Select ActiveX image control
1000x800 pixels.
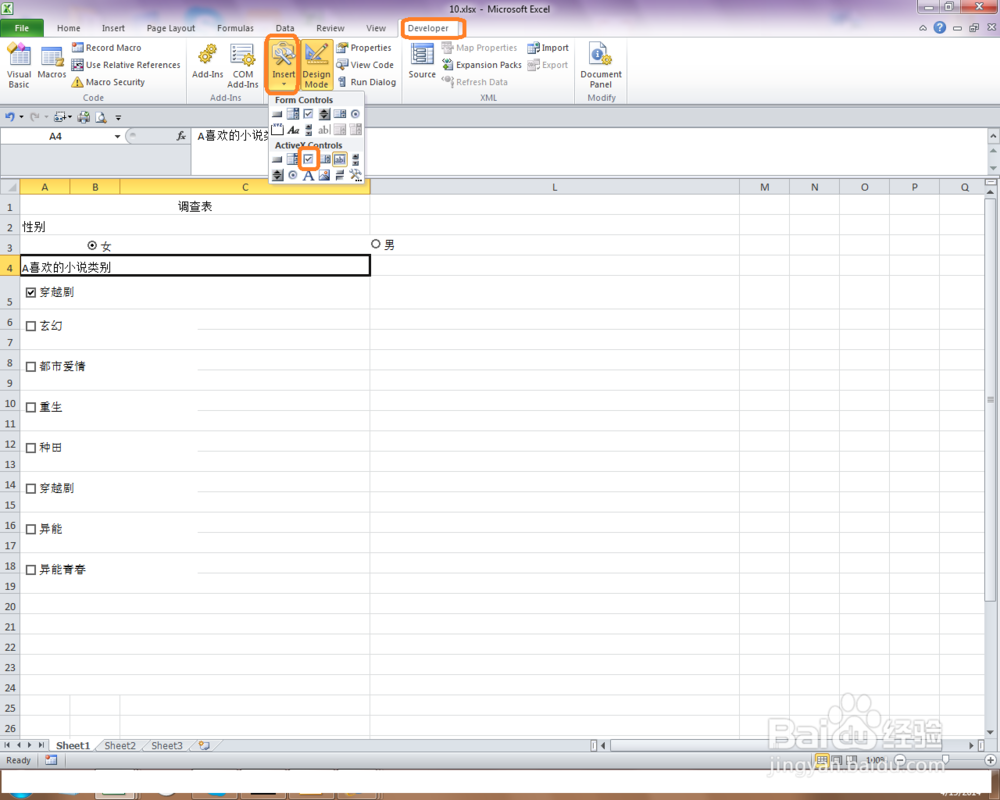click(x=324, y=175)
